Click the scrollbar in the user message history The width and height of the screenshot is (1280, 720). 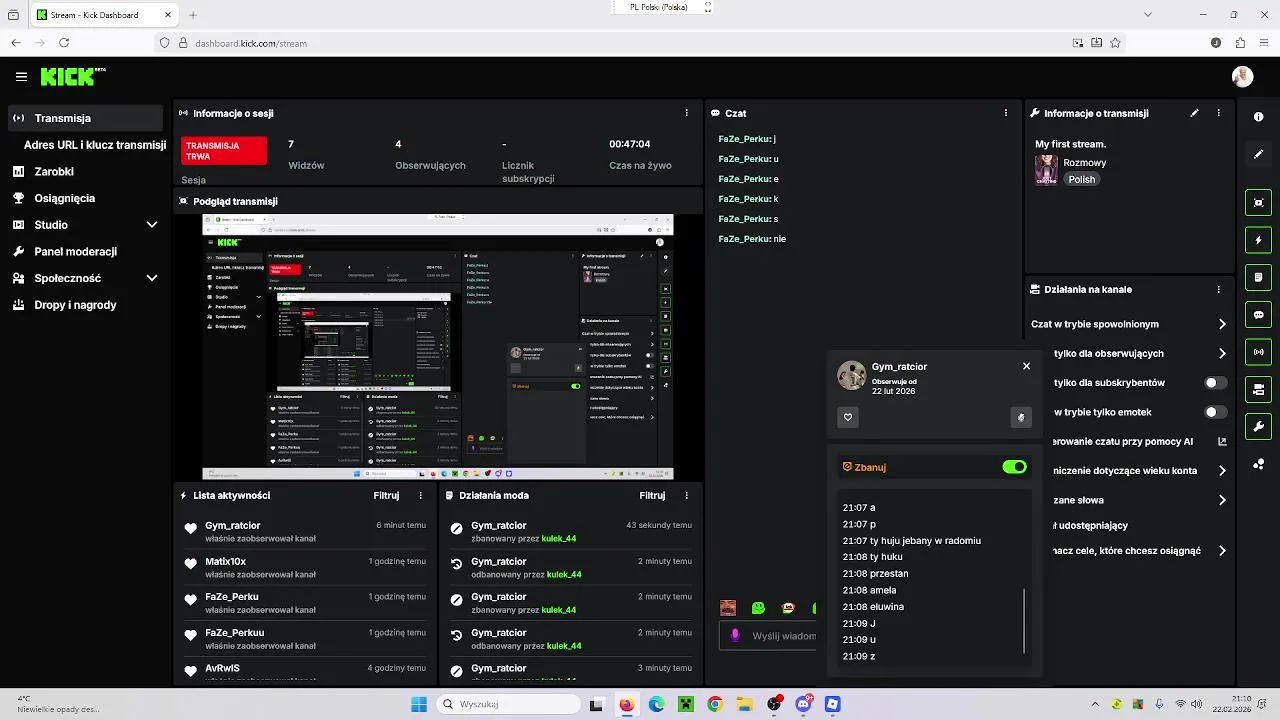coord(1024,620)
